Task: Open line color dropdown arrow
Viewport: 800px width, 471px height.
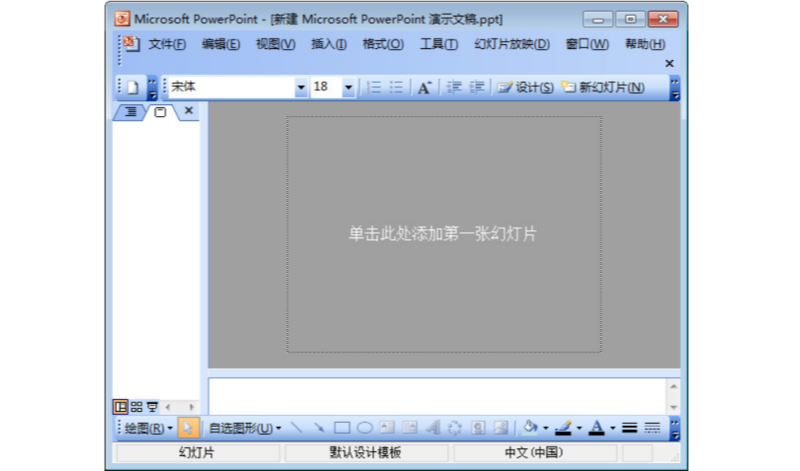Action: click(x=579, y=428)
